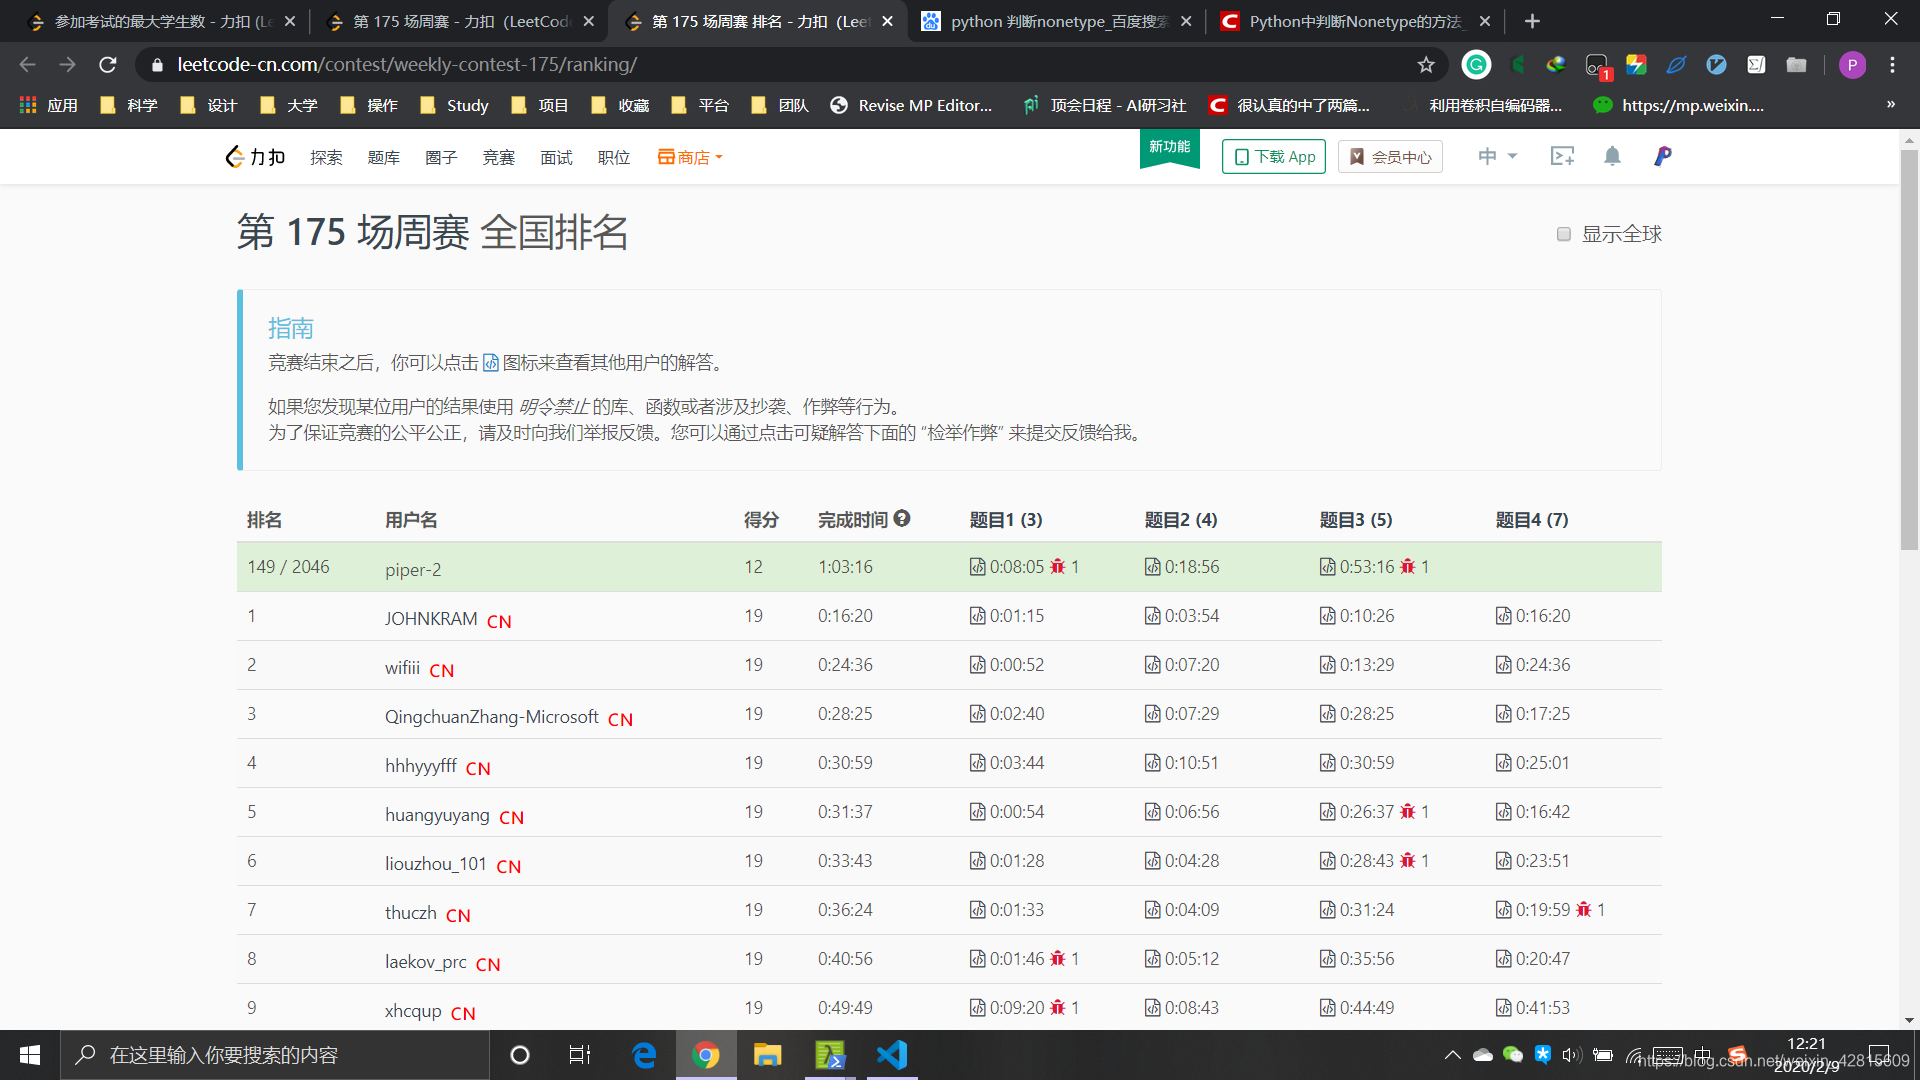
Task: Open the 题库 menu item
Action: [384, 157]
